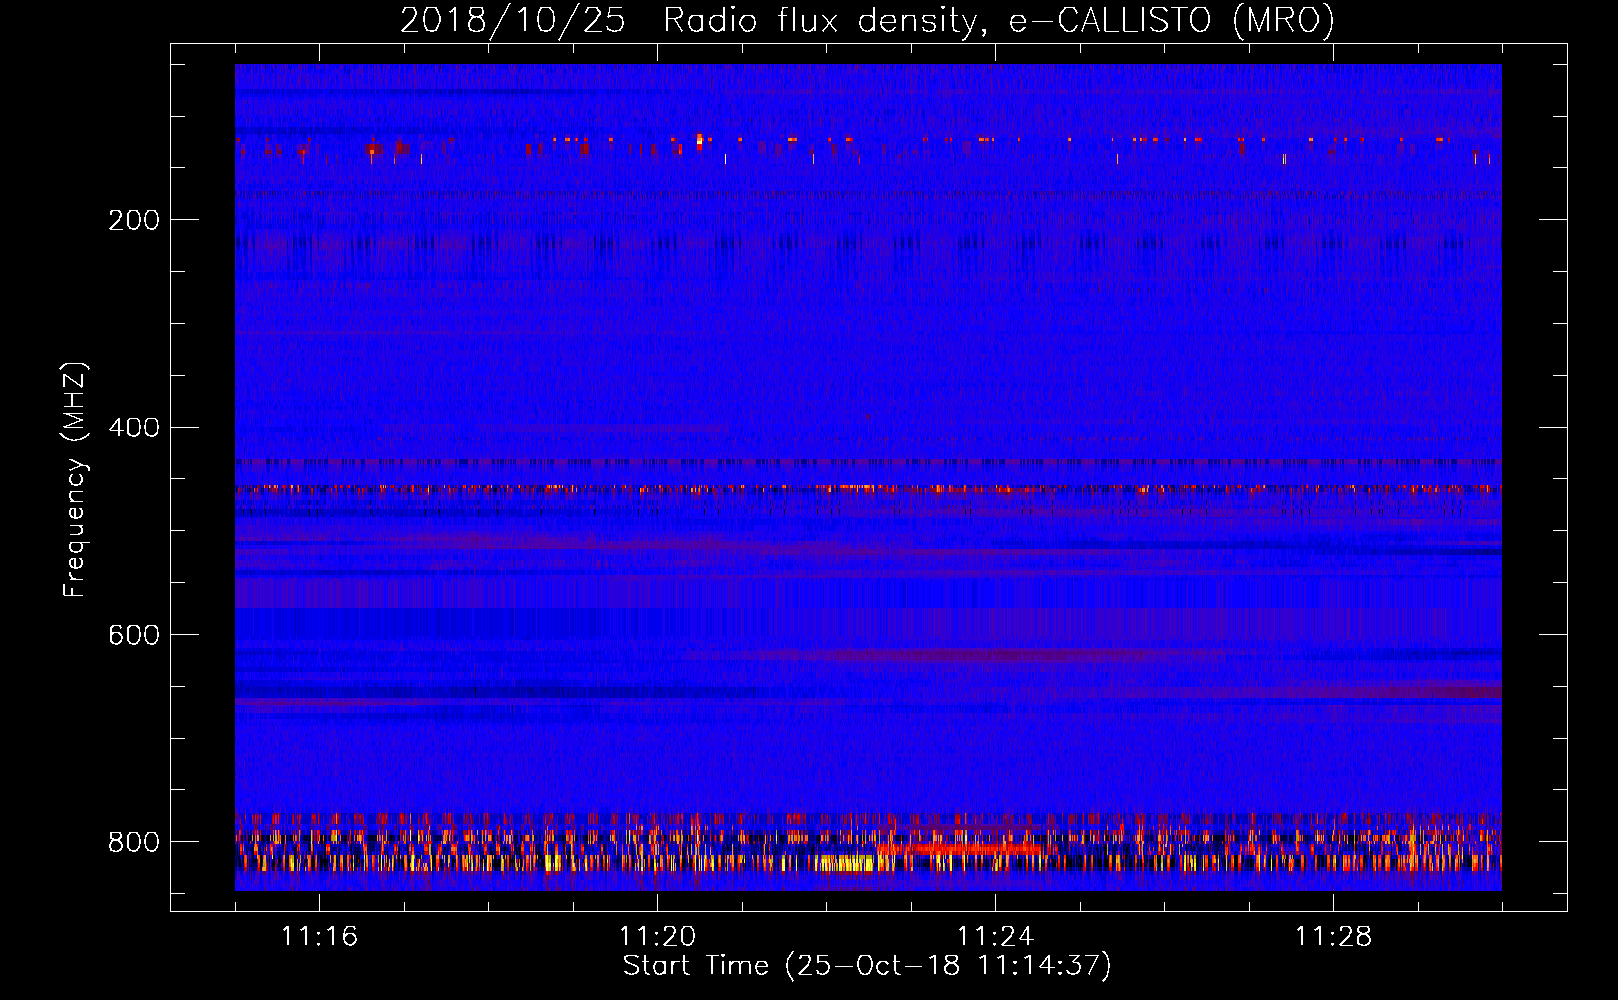This screenshot has height=1000, width=1618.
Task: Click the 200 frequency tick label
Action: click(x=133, y=220)
